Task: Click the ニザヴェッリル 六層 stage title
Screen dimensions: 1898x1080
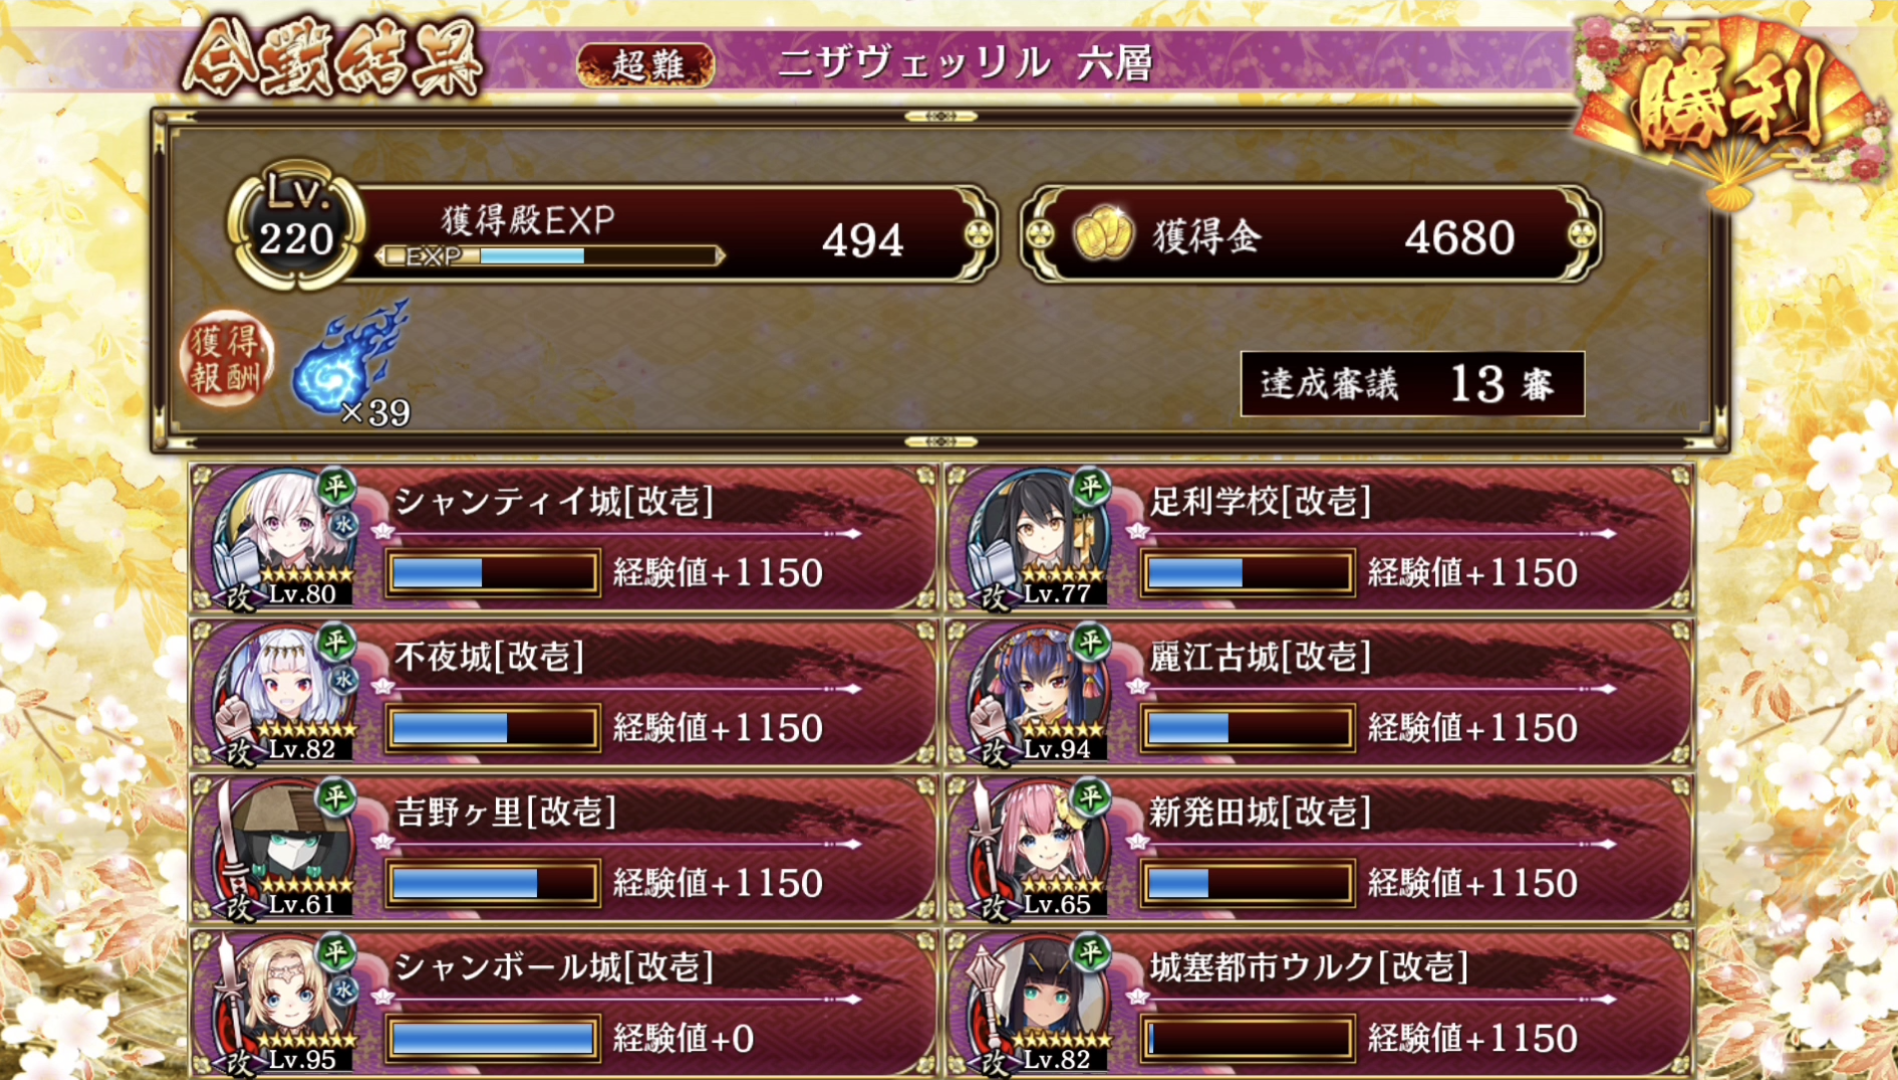Action: (x=966, y=64)
